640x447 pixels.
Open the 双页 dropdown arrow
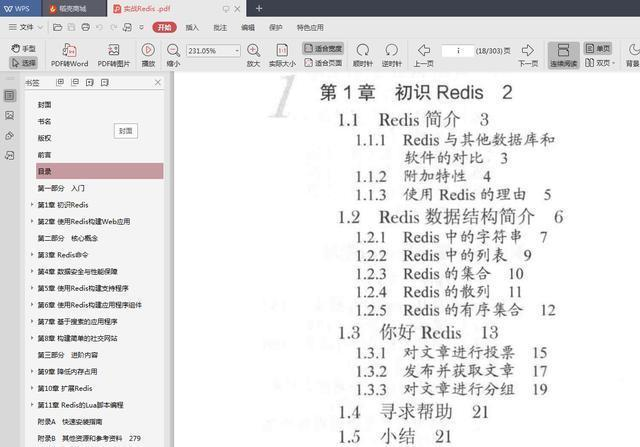pyautogui.click(x=613, y=63)
